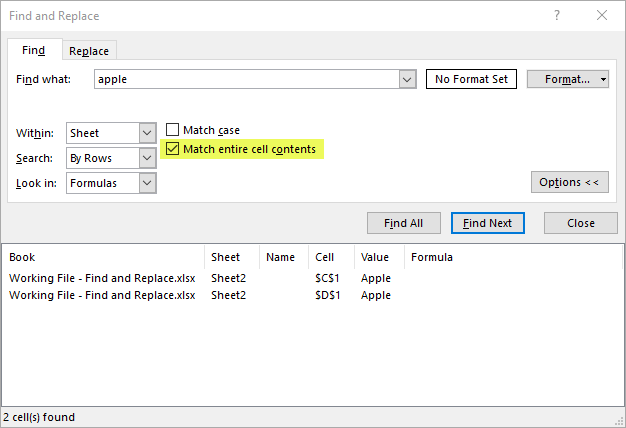
Task: Select the Find tab
Action: 33,50
